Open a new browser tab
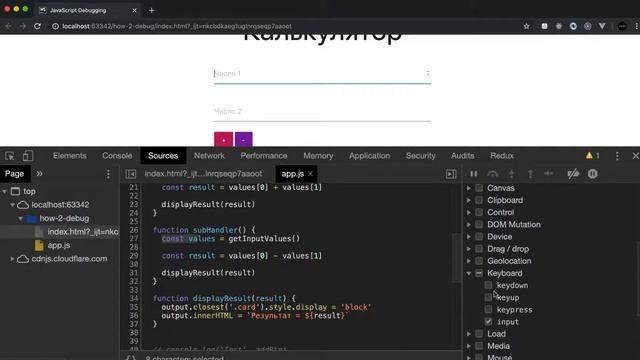Viewport: 640px width, 360px height. pos(151,10)
